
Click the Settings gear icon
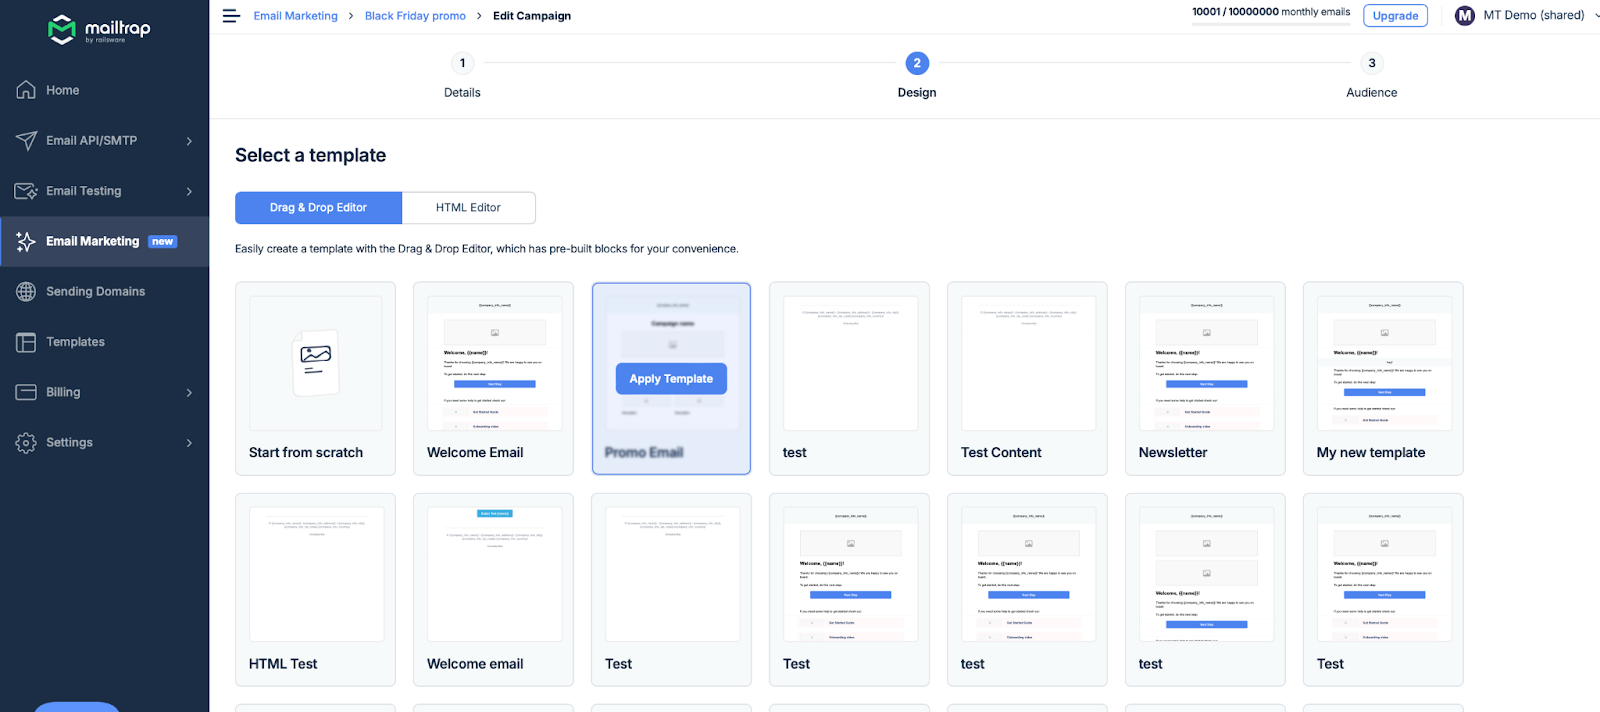[x=26, y=443]
